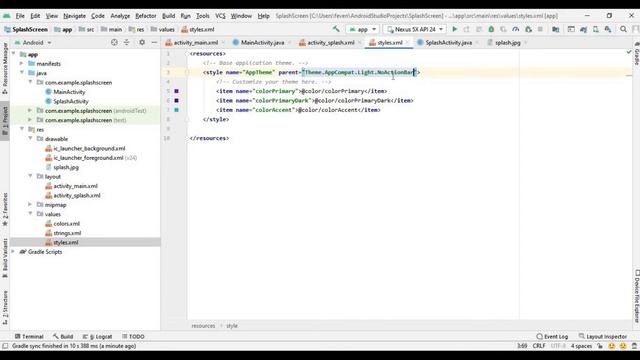Open the Gradle side tab

tap(636, 54)
